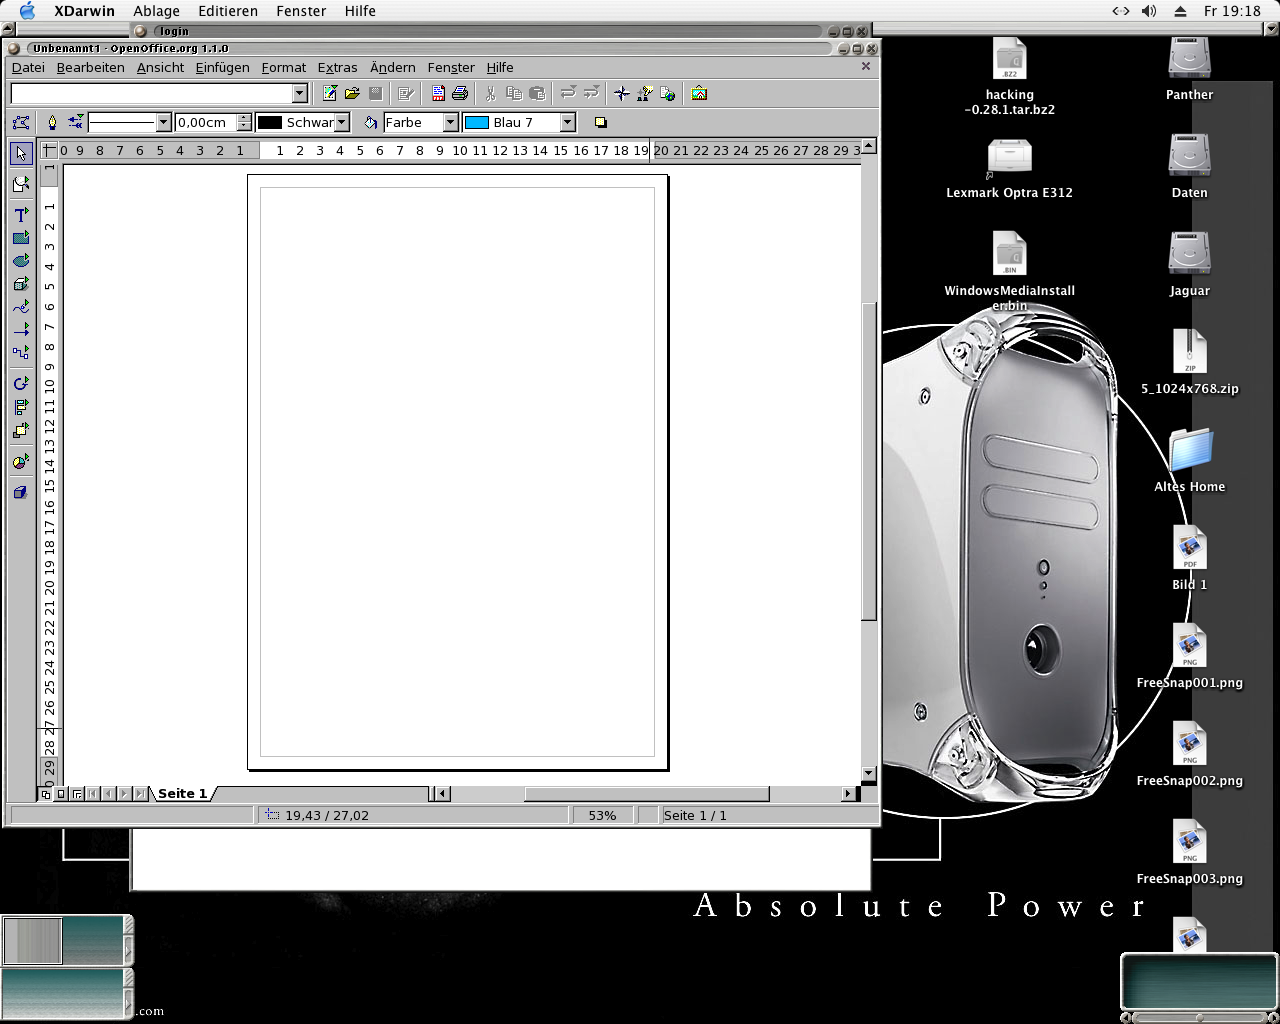Viewport: 1280px width, 1024px height.
Task: Toggle the Shadow button on
Action: (x=600, y=123)
